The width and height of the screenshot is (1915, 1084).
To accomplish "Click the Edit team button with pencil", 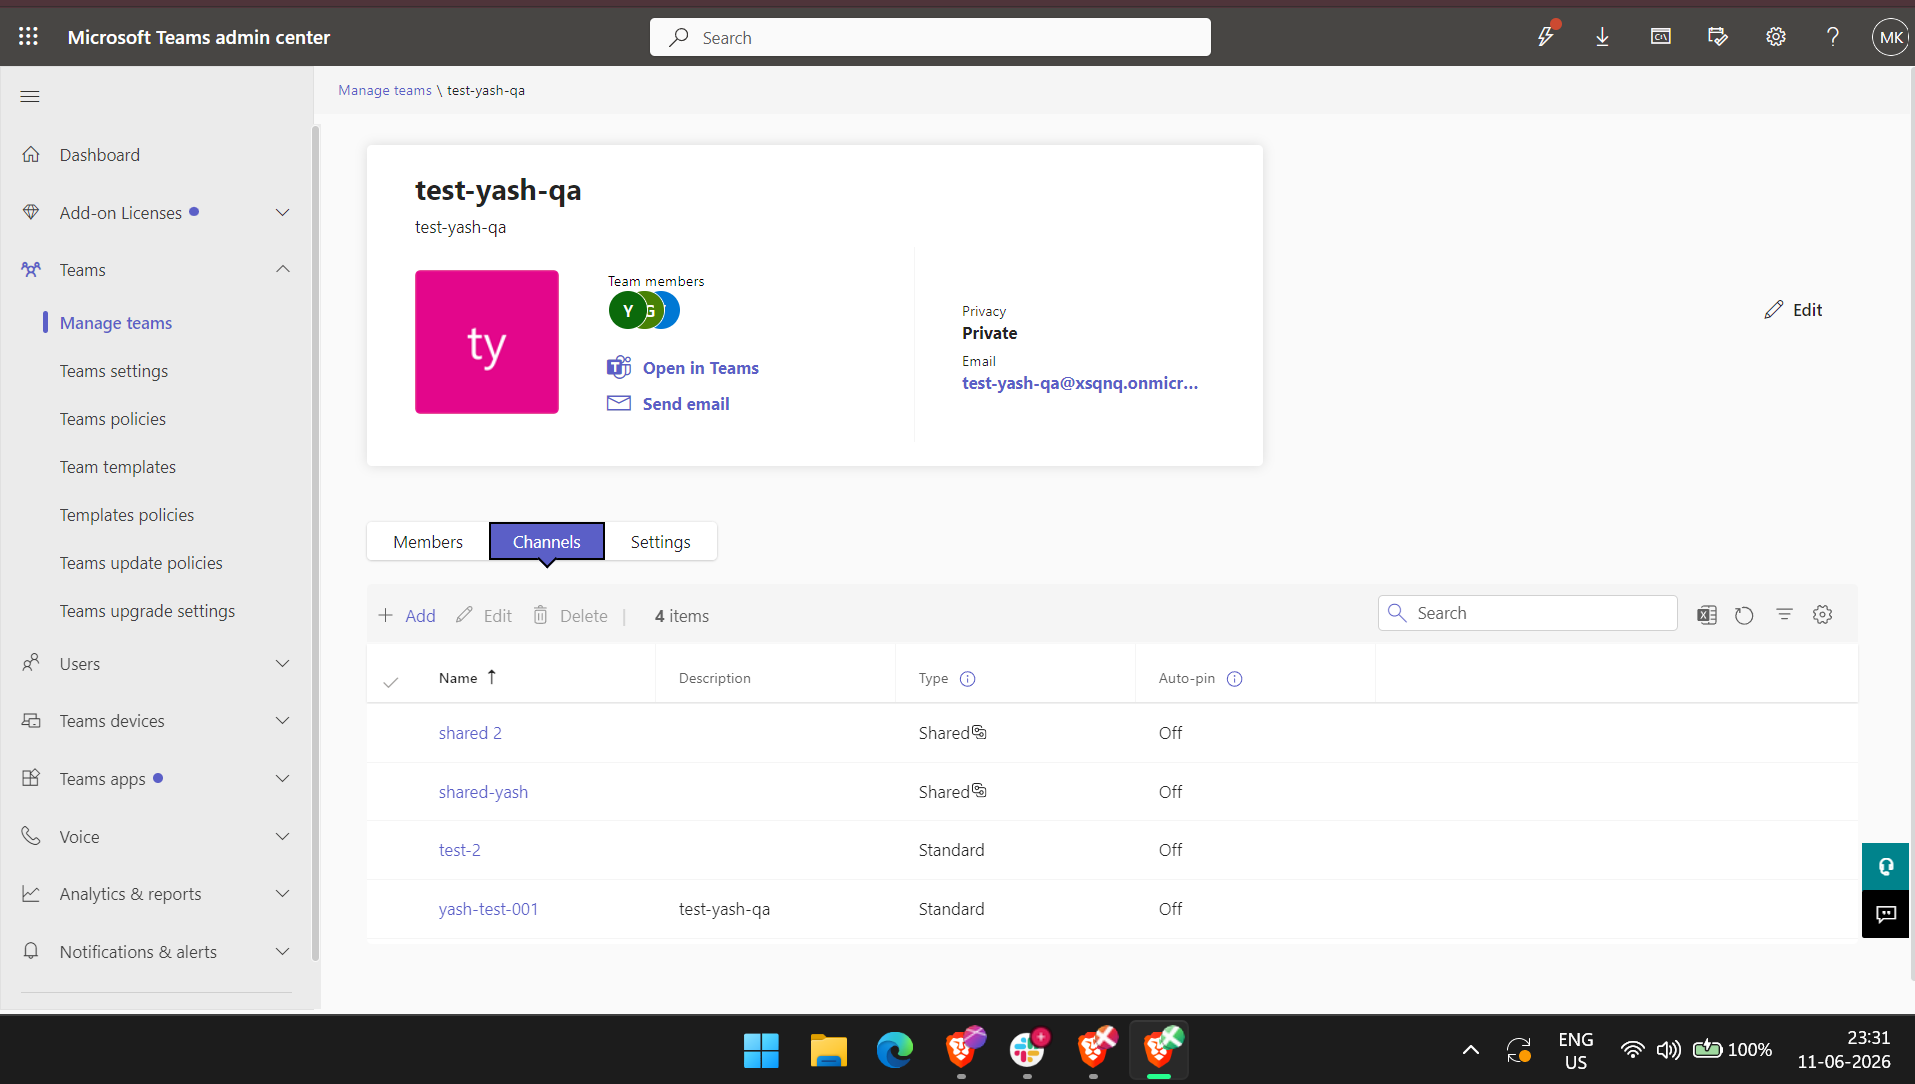I will point(1793,310).
